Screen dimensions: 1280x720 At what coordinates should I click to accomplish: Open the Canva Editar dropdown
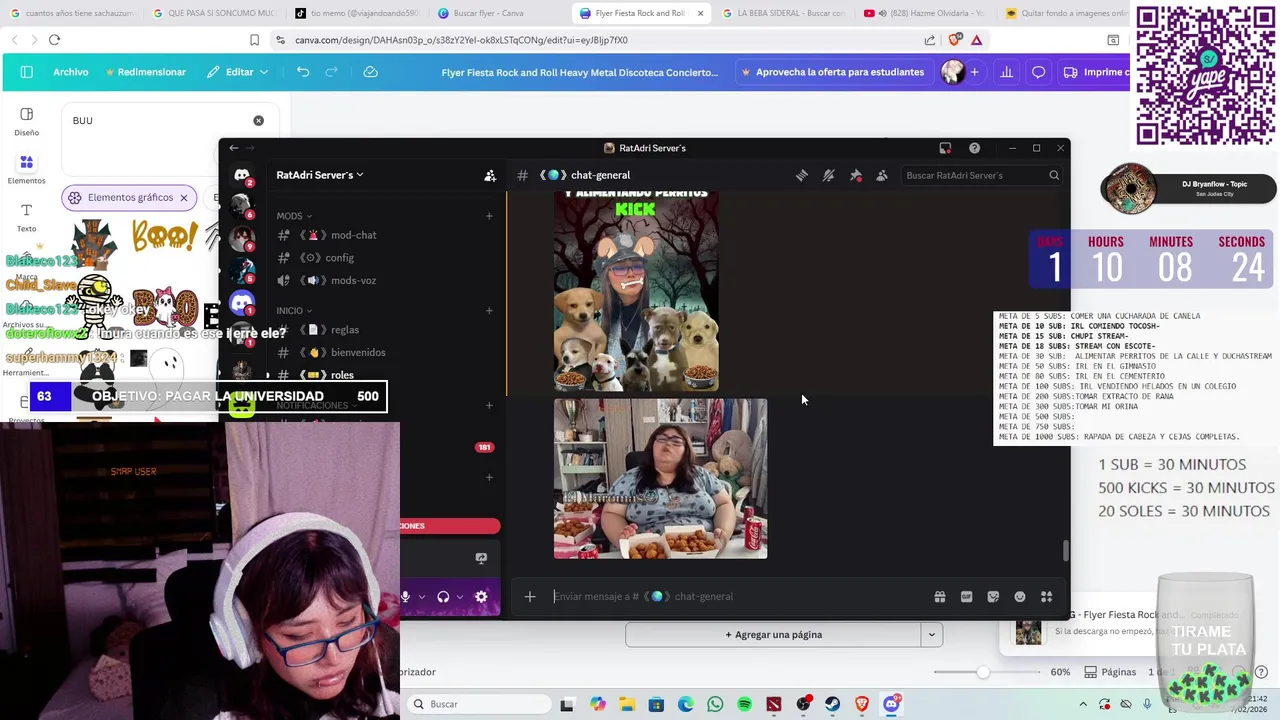pyautogui.click(x=238, y=72)
